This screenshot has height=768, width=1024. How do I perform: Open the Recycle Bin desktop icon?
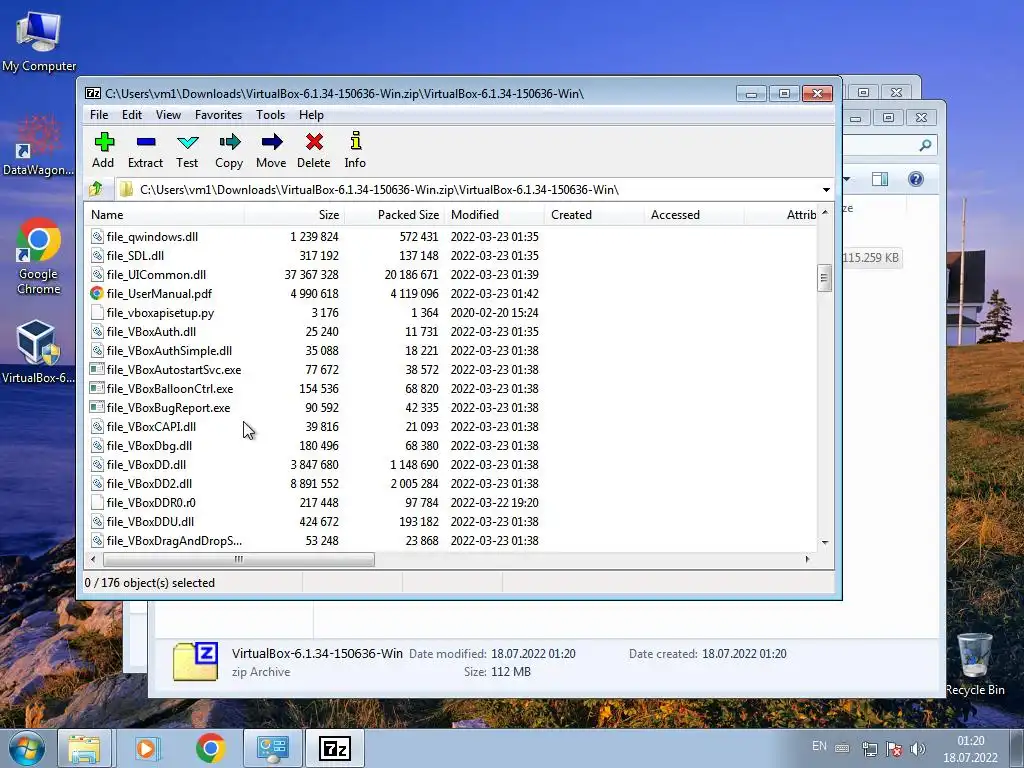[x=975, y=664]
